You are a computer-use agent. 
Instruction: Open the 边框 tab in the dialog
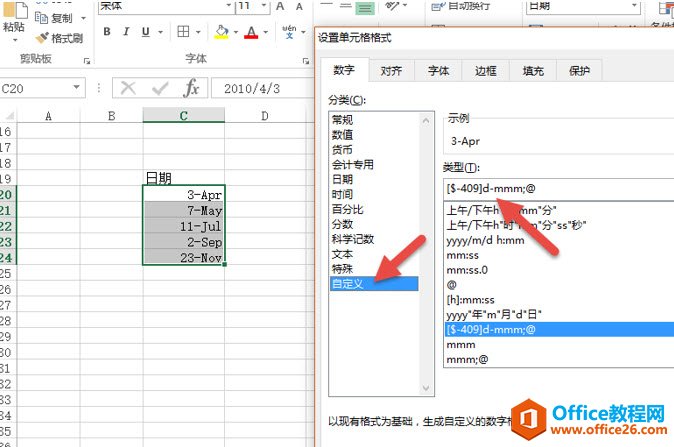(x=485, y=71)
